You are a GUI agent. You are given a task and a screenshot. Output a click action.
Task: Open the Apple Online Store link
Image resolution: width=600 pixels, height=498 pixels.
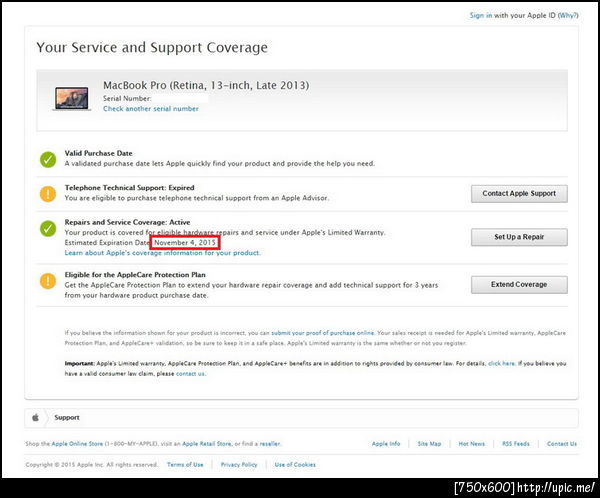pyautogui.click(x=77, y=444)
